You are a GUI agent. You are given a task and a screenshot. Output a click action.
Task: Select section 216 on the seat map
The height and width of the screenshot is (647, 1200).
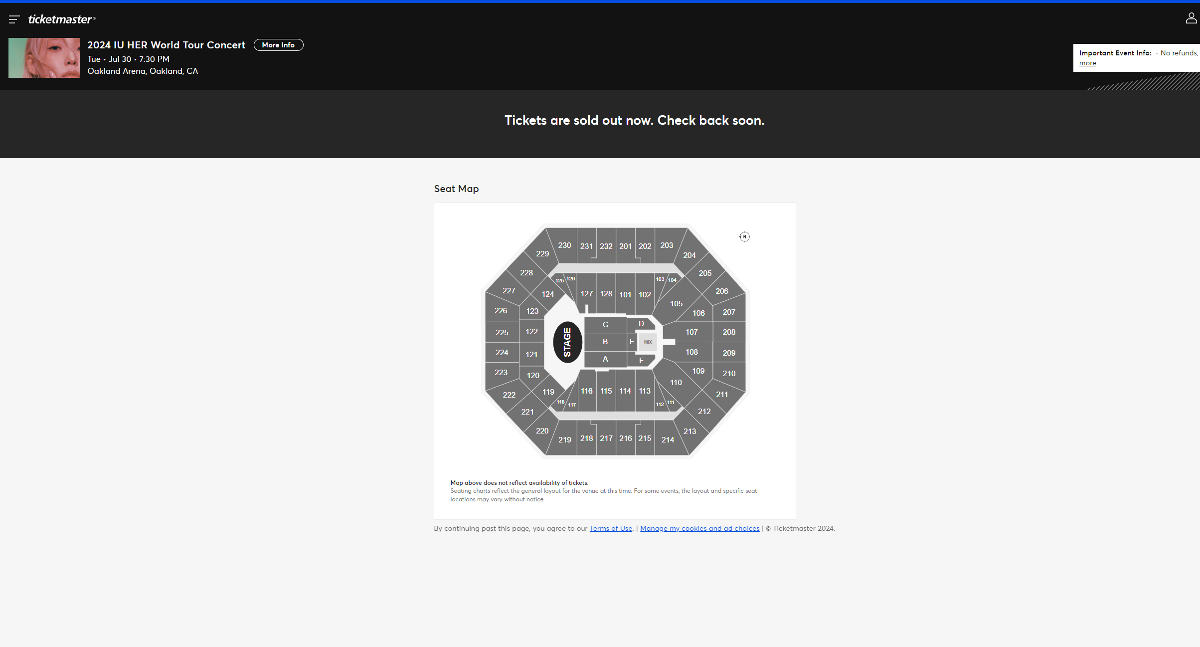(625, 438)
